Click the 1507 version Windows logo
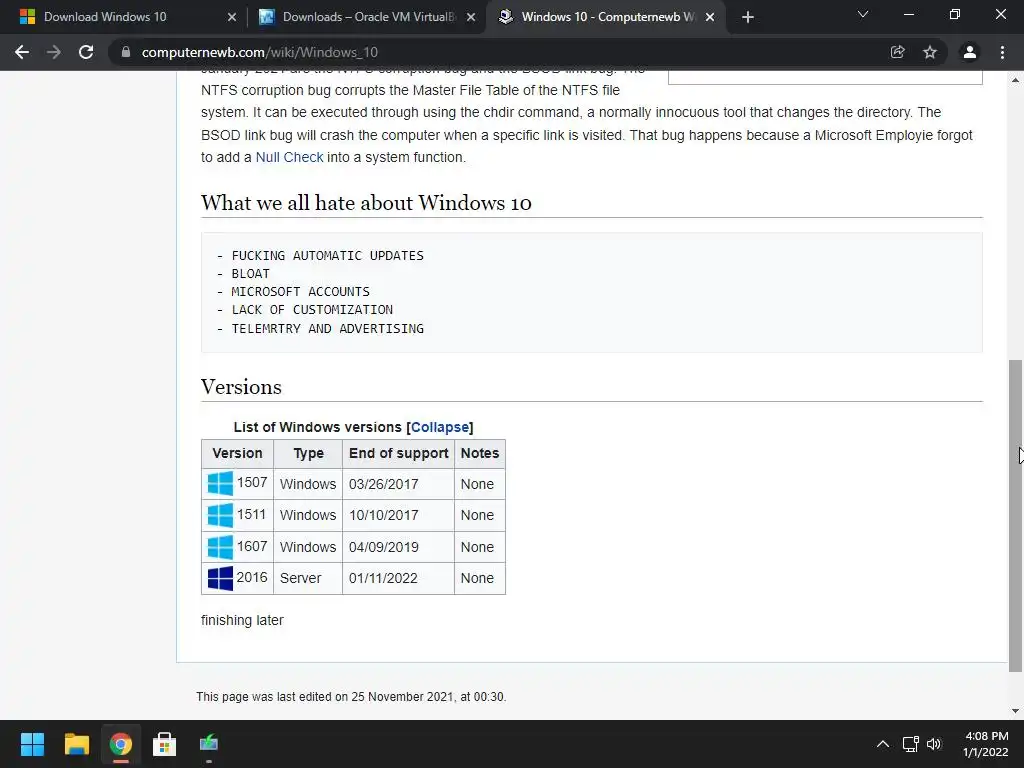 (220, 483)
